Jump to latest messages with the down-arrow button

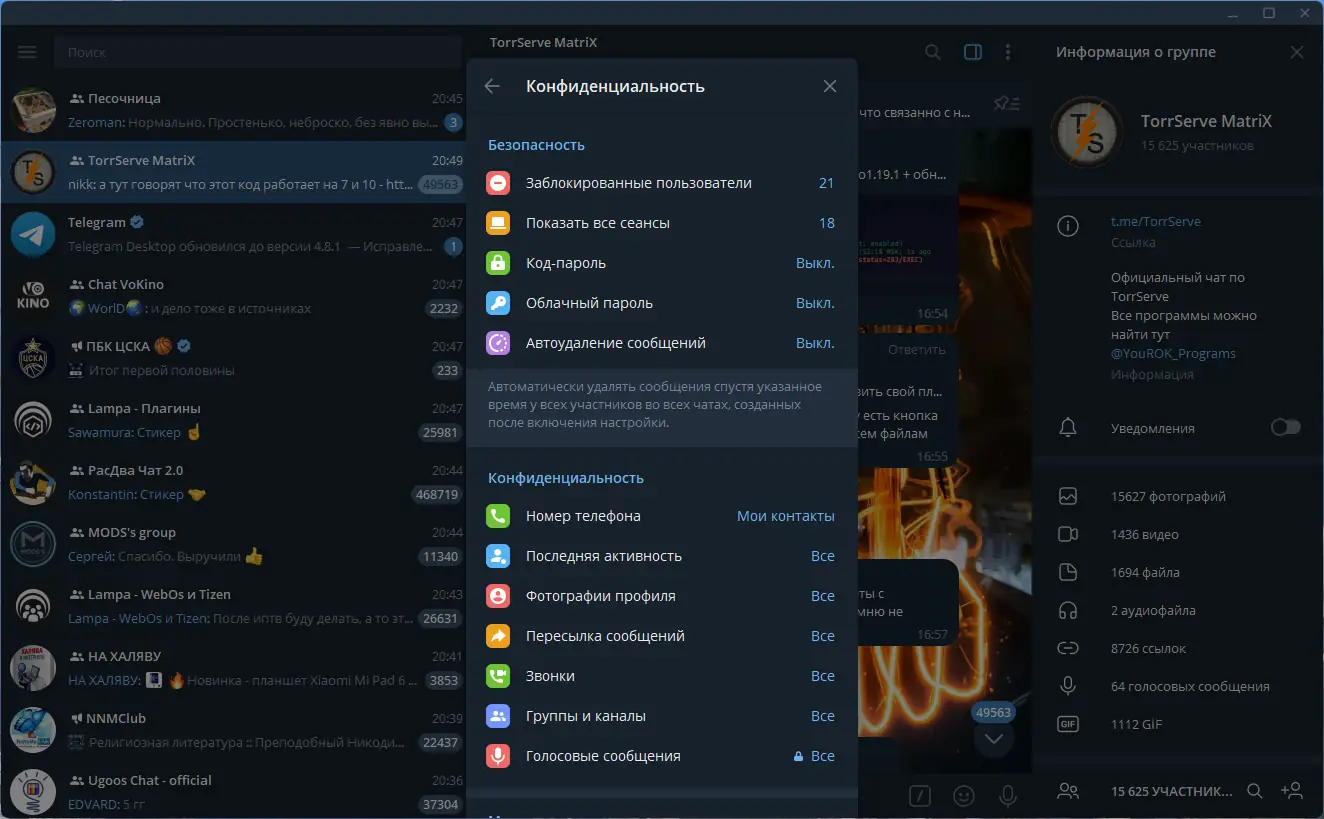[993, 739]
